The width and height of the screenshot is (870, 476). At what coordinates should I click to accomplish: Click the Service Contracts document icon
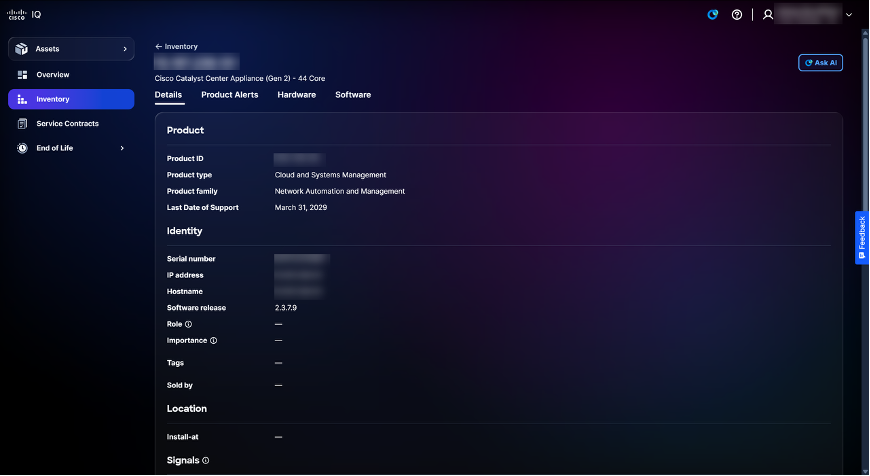22,124
